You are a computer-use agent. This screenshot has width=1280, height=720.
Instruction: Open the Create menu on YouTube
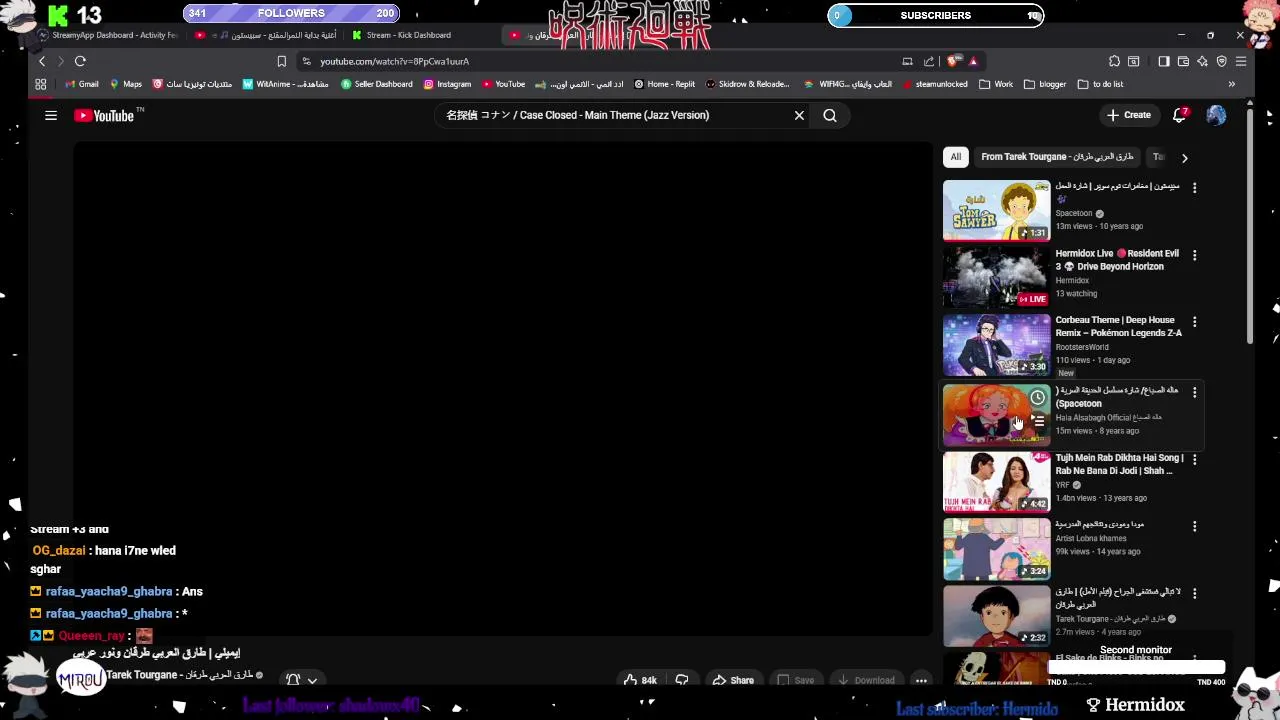(x=1129, y=115)
